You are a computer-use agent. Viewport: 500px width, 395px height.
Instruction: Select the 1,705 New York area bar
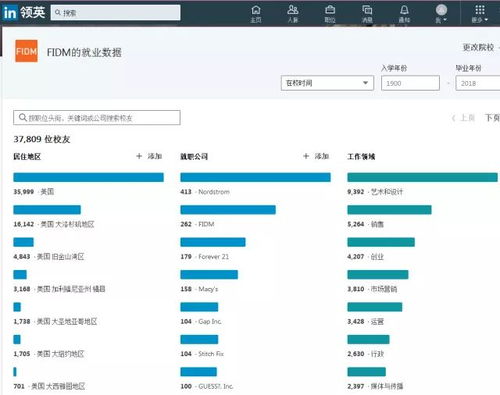17,339
